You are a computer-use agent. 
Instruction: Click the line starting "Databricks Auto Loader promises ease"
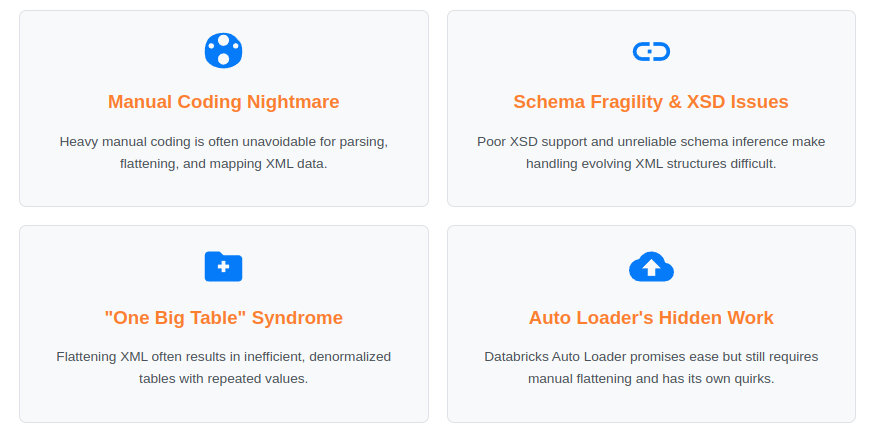(651, 357)
